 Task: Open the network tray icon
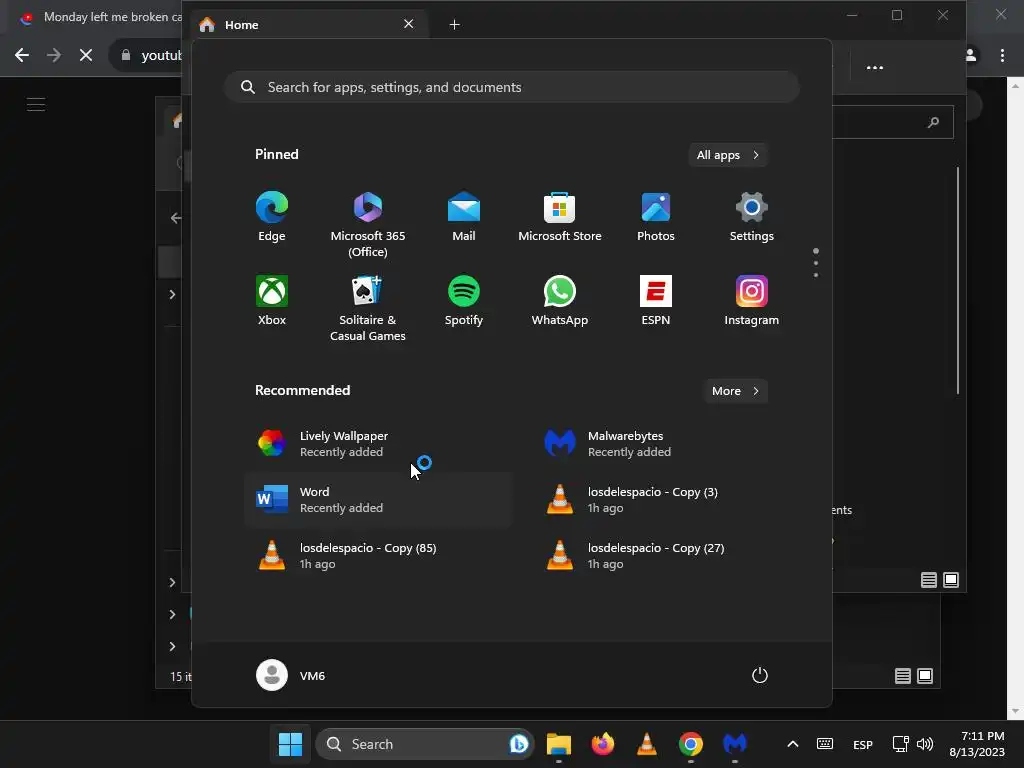point(901,744)
